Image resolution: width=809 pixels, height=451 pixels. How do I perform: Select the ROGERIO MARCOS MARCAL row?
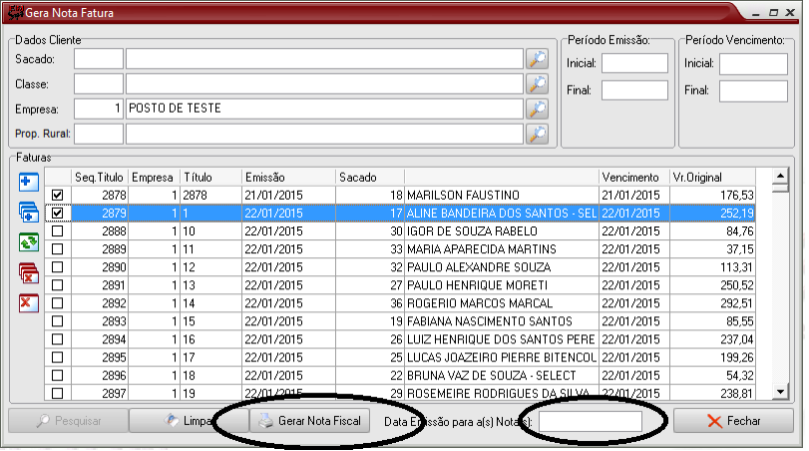(400, 303)
